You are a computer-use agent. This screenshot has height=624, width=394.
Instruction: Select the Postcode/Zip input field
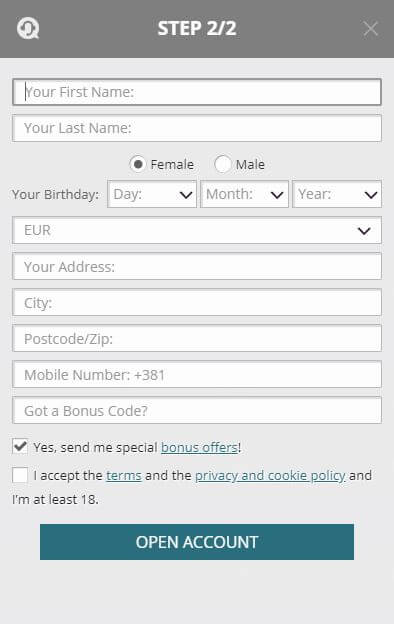pos(197,338)
